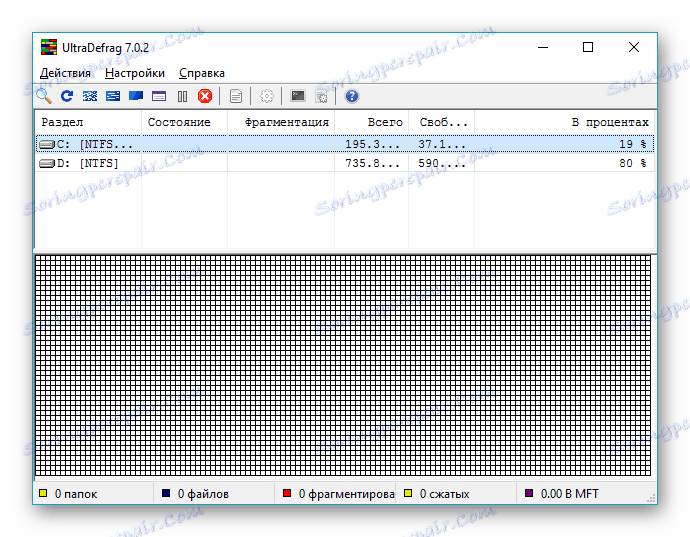Stop the job with the red X icon
Viewport: 690px width, 537px height.
205,96
